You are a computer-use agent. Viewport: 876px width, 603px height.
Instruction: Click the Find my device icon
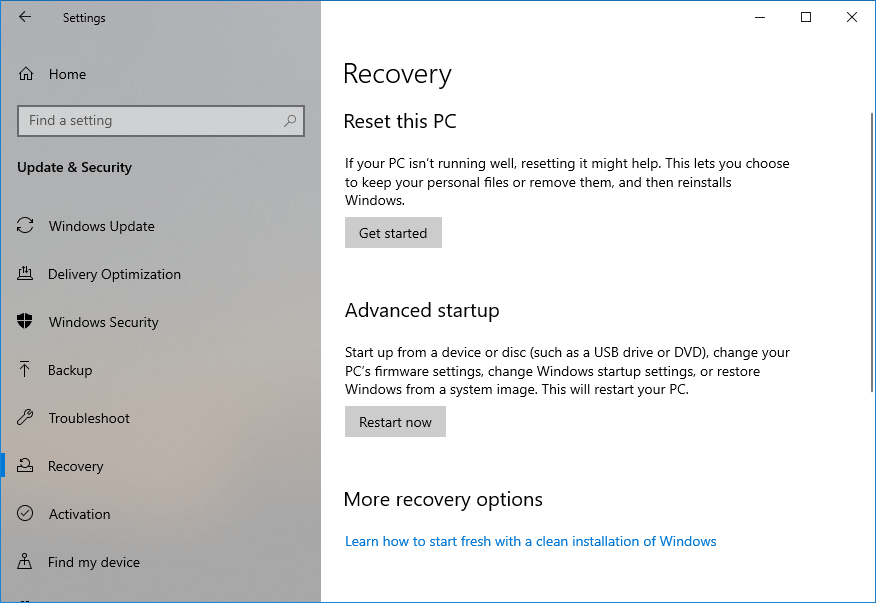pyautogui.click(x=25, y=561)
